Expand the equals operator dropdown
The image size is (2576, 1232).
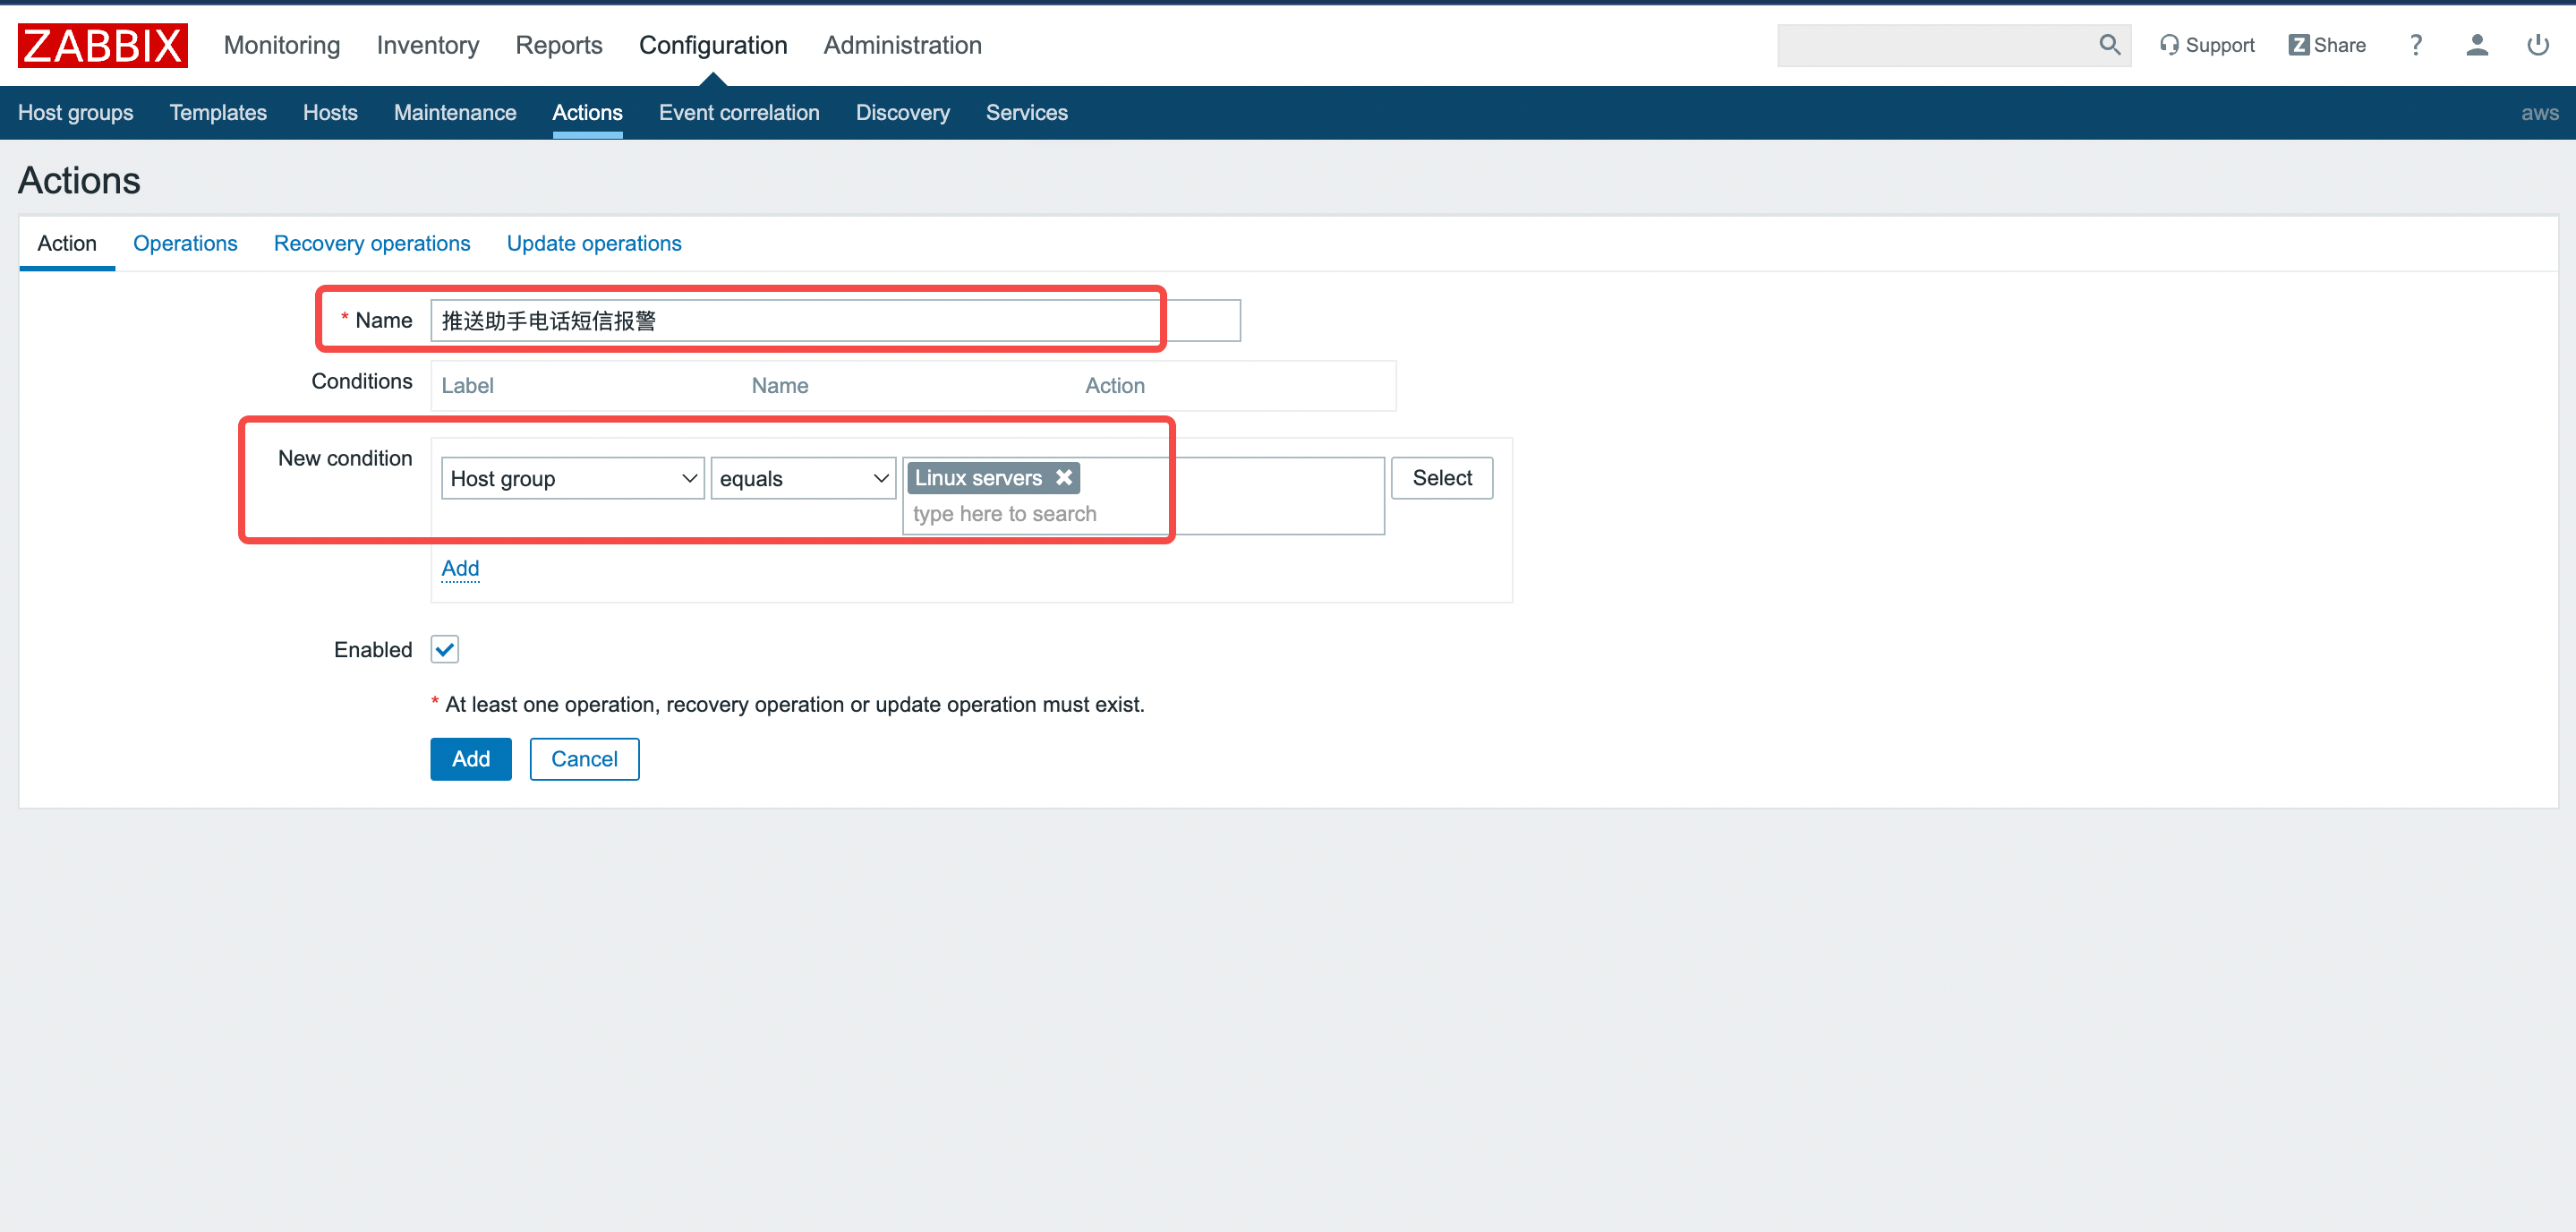pyautogui.click(x=803, y=479)
